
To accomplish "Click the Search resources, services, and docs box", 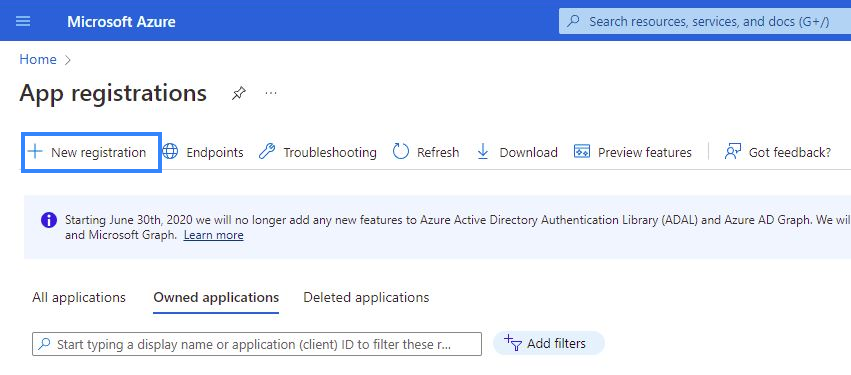I will tap(705, 22).
